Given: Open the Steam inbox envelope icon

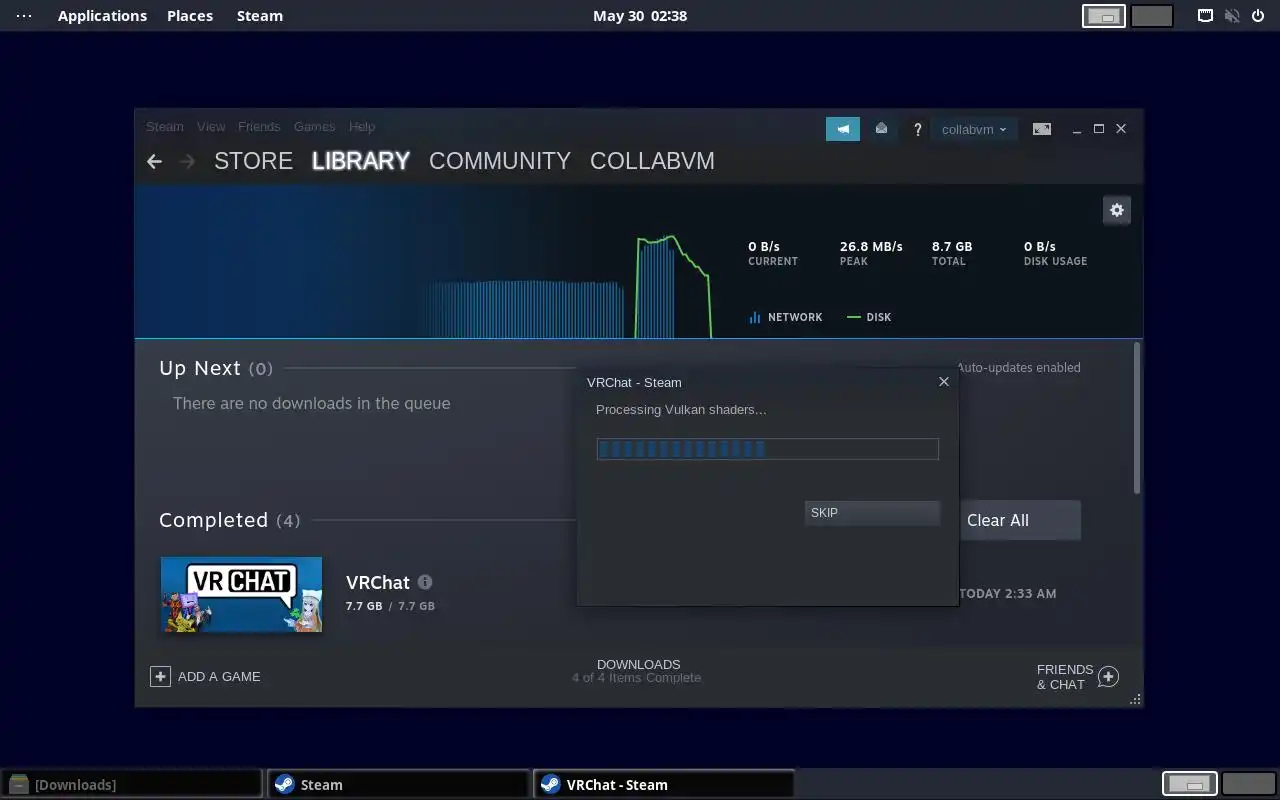Looking at the screenshot, I should 881,129.
